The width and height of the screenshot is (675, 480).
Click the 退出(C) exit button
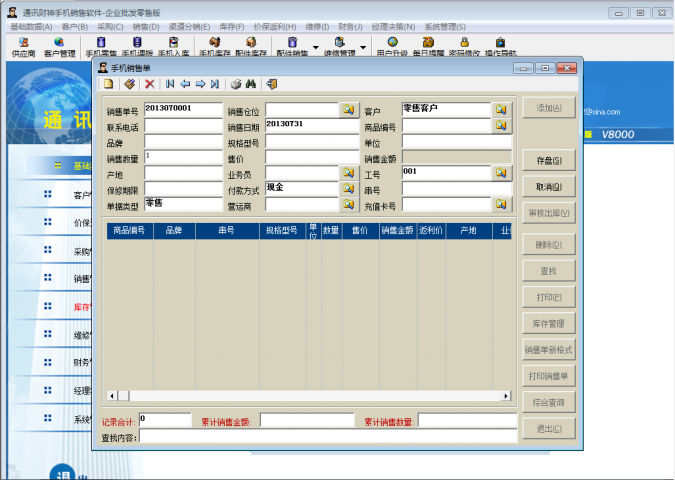549,429
